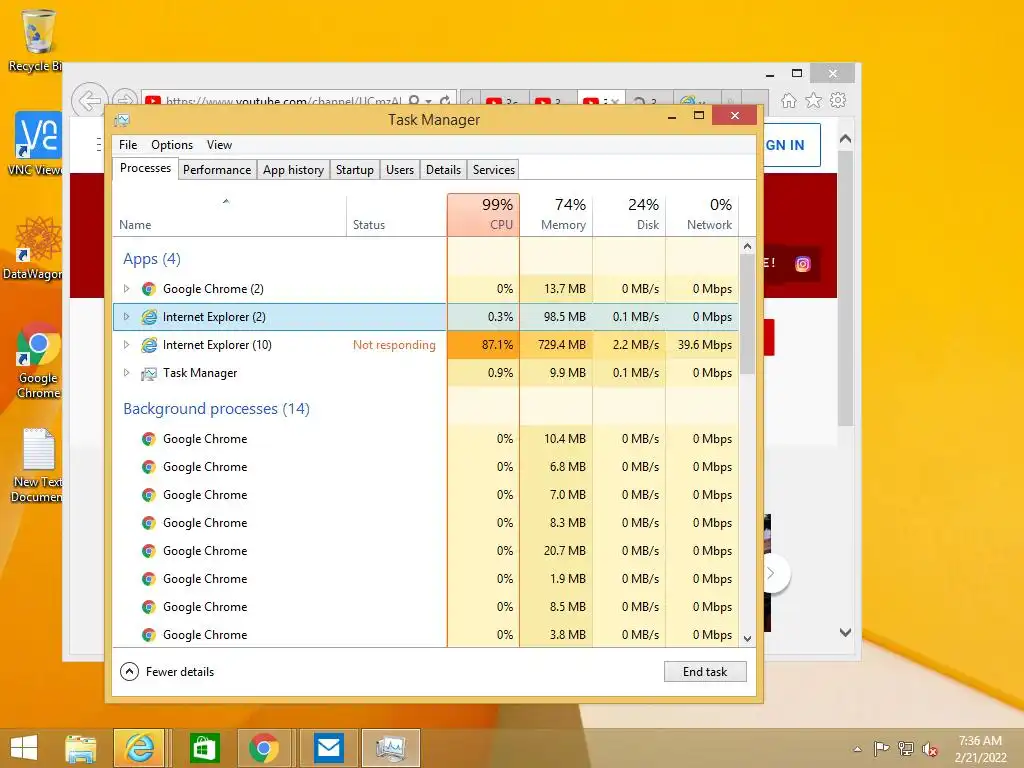Select the Google Chrome desktop shortcut

pos(38,360)
